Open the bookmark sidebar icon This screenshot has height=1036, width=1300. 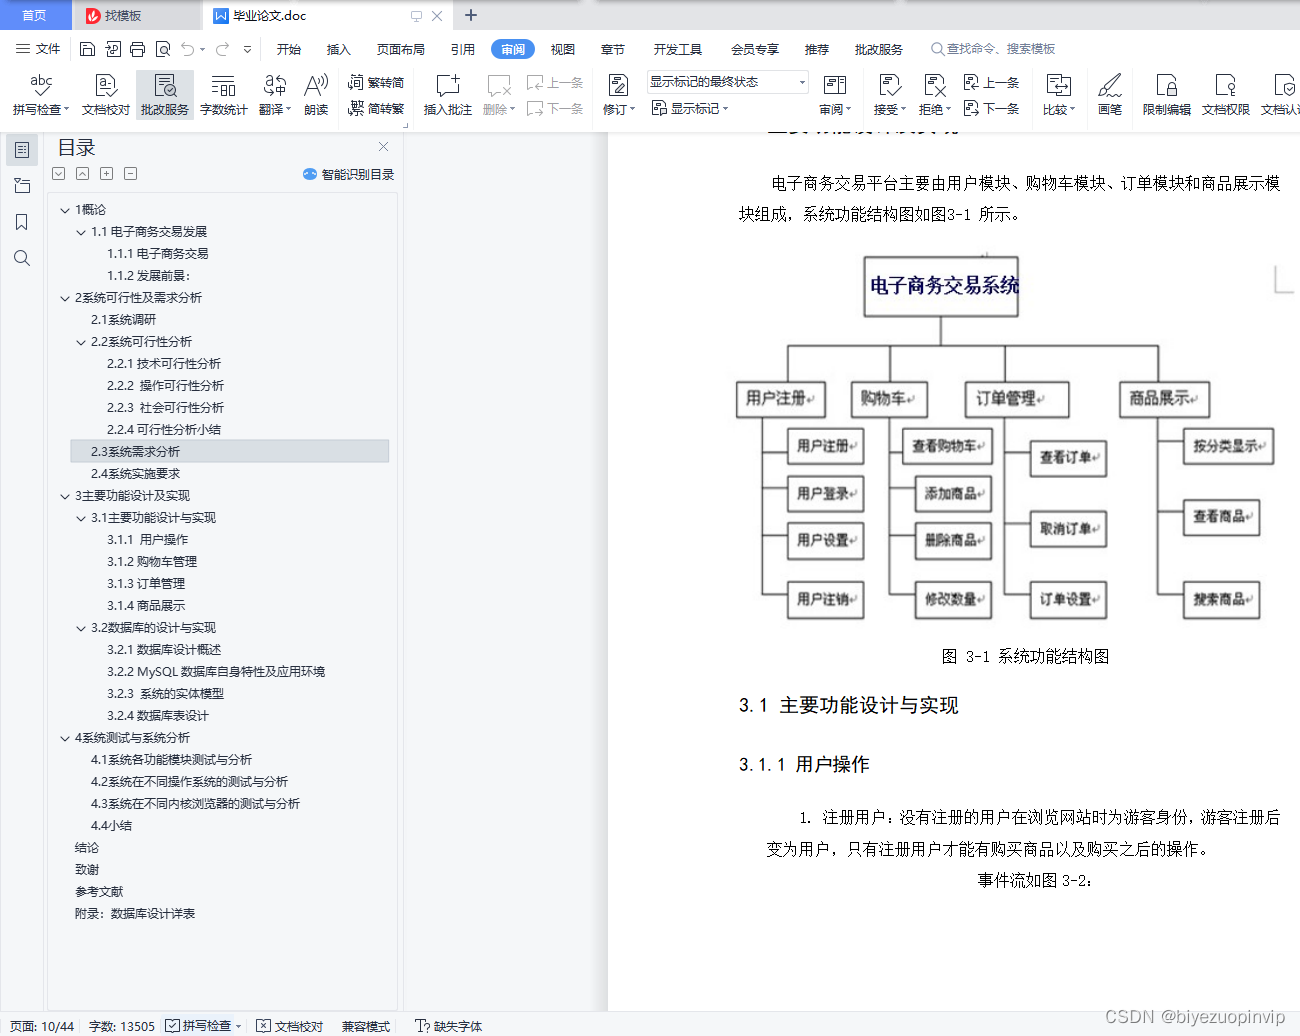tap(22, 222)
